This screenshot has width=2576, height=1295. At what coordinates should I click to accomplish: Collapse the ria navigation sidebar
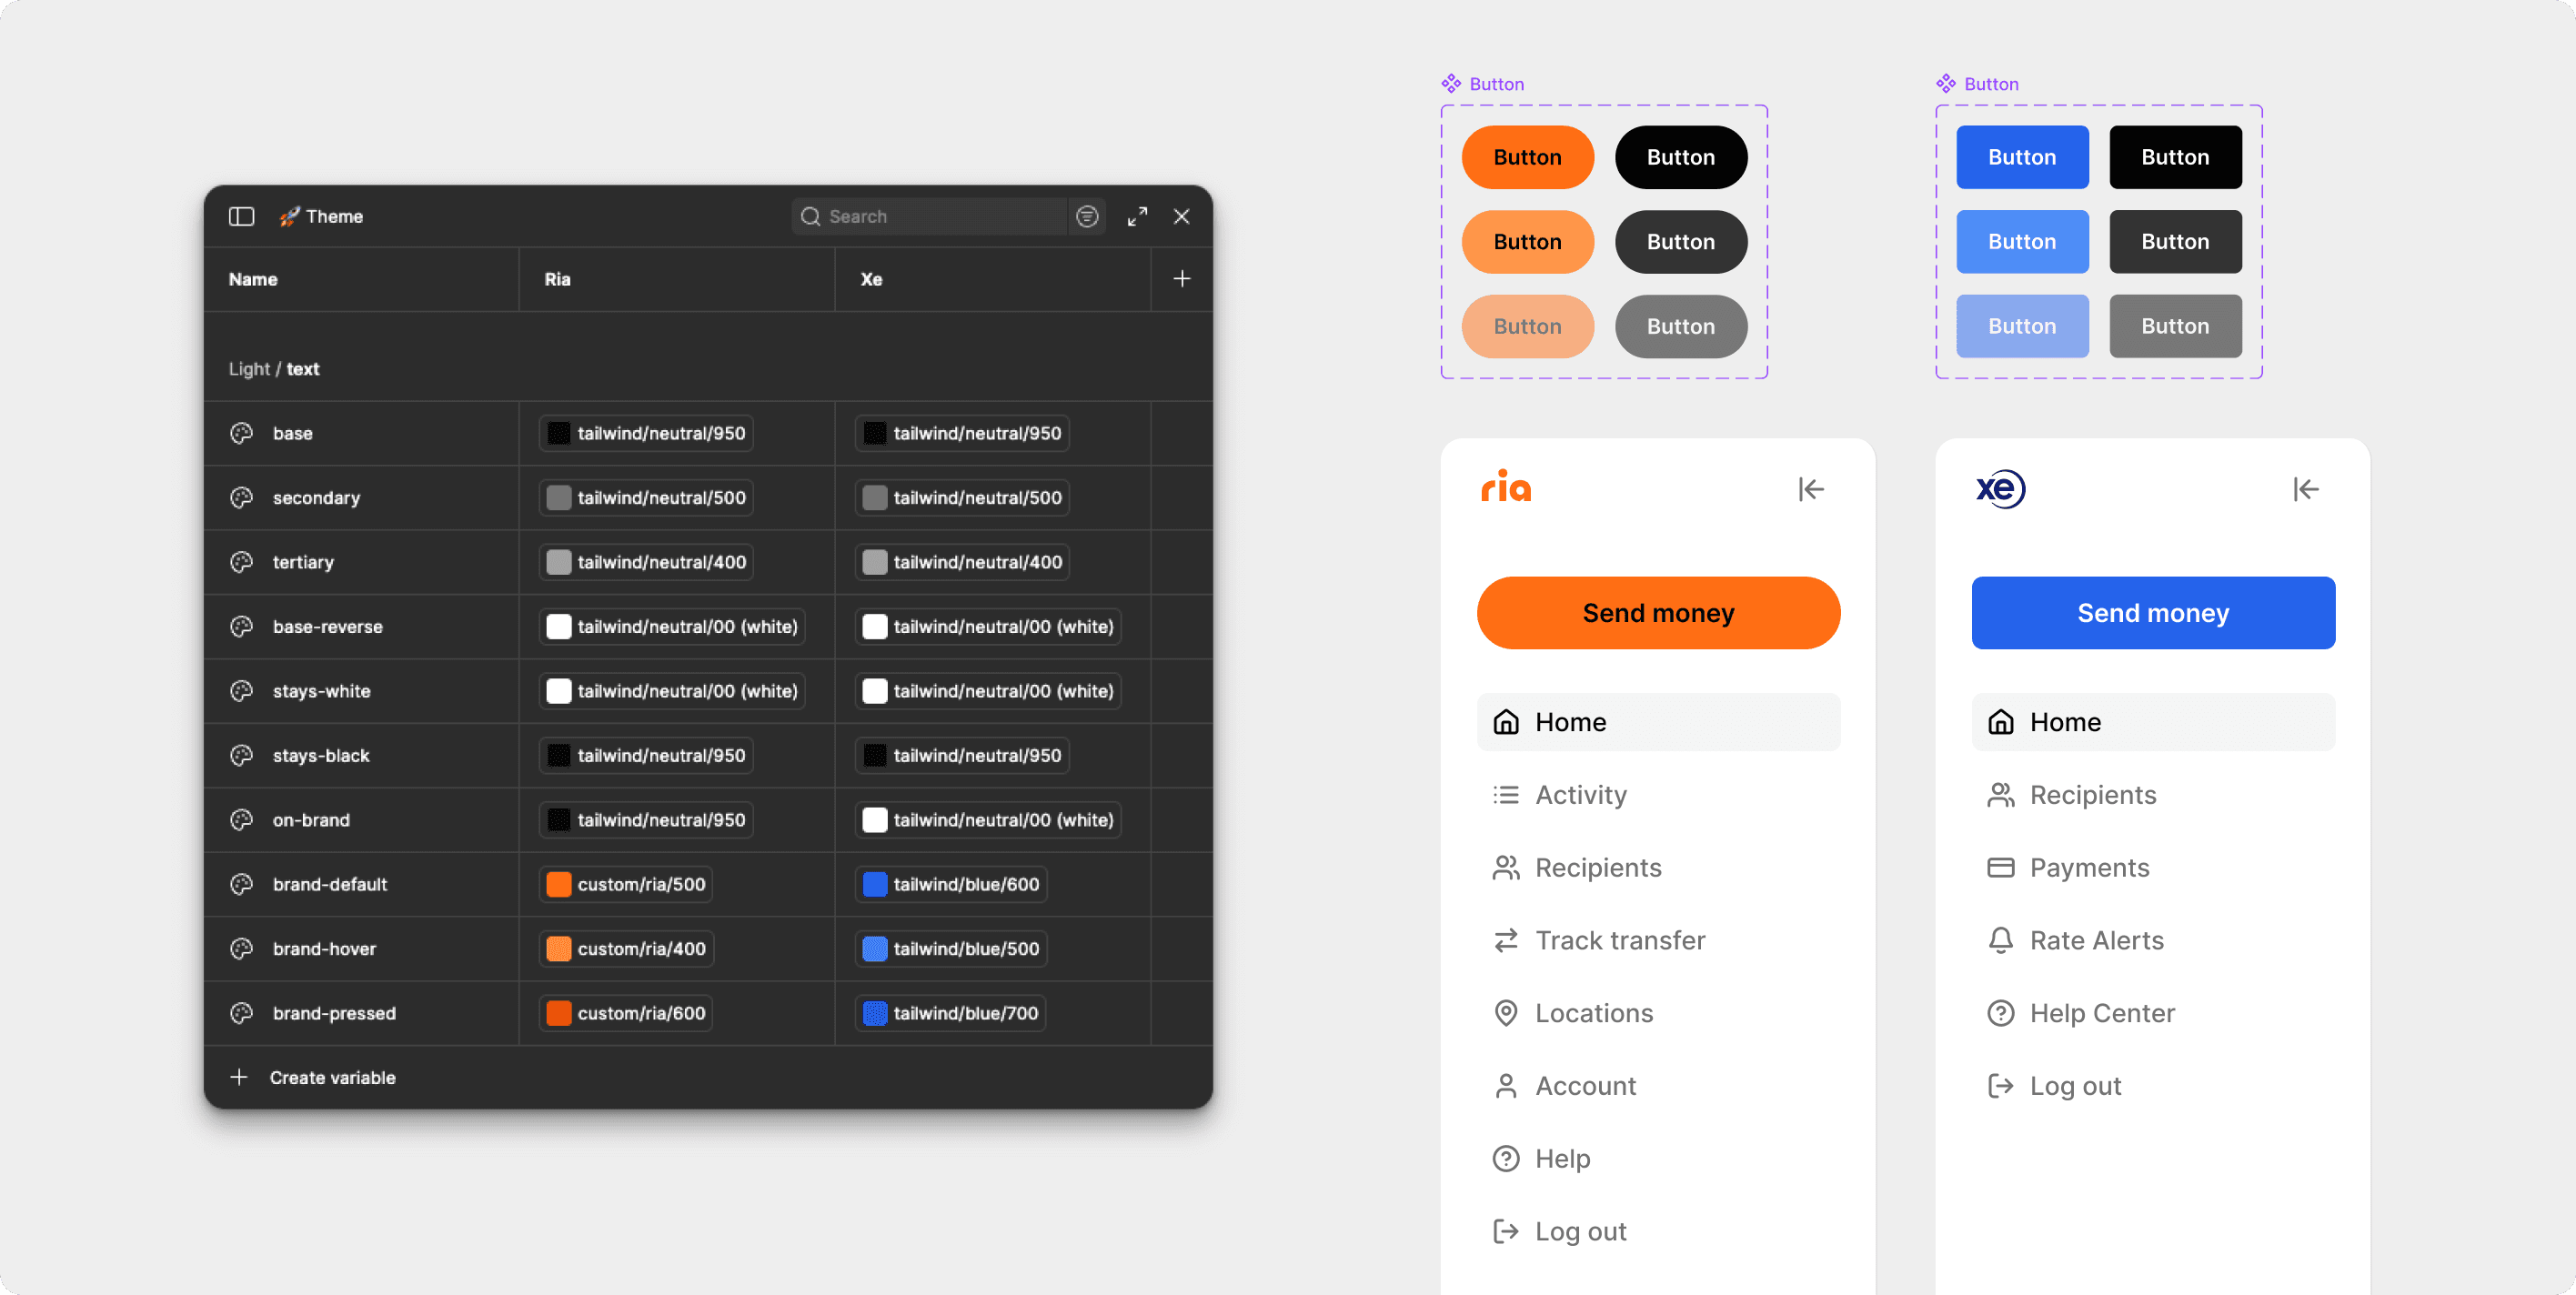pos(1811,489)
